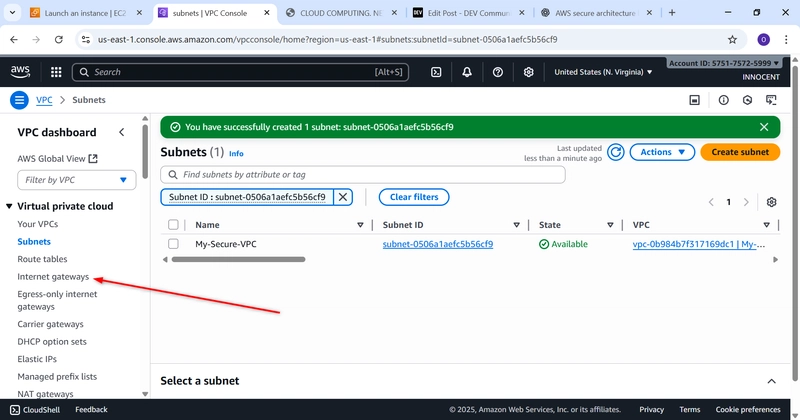View site information icon in address bar
The height and width of the screenshot is (420, 800).
[x=86, y=39]
